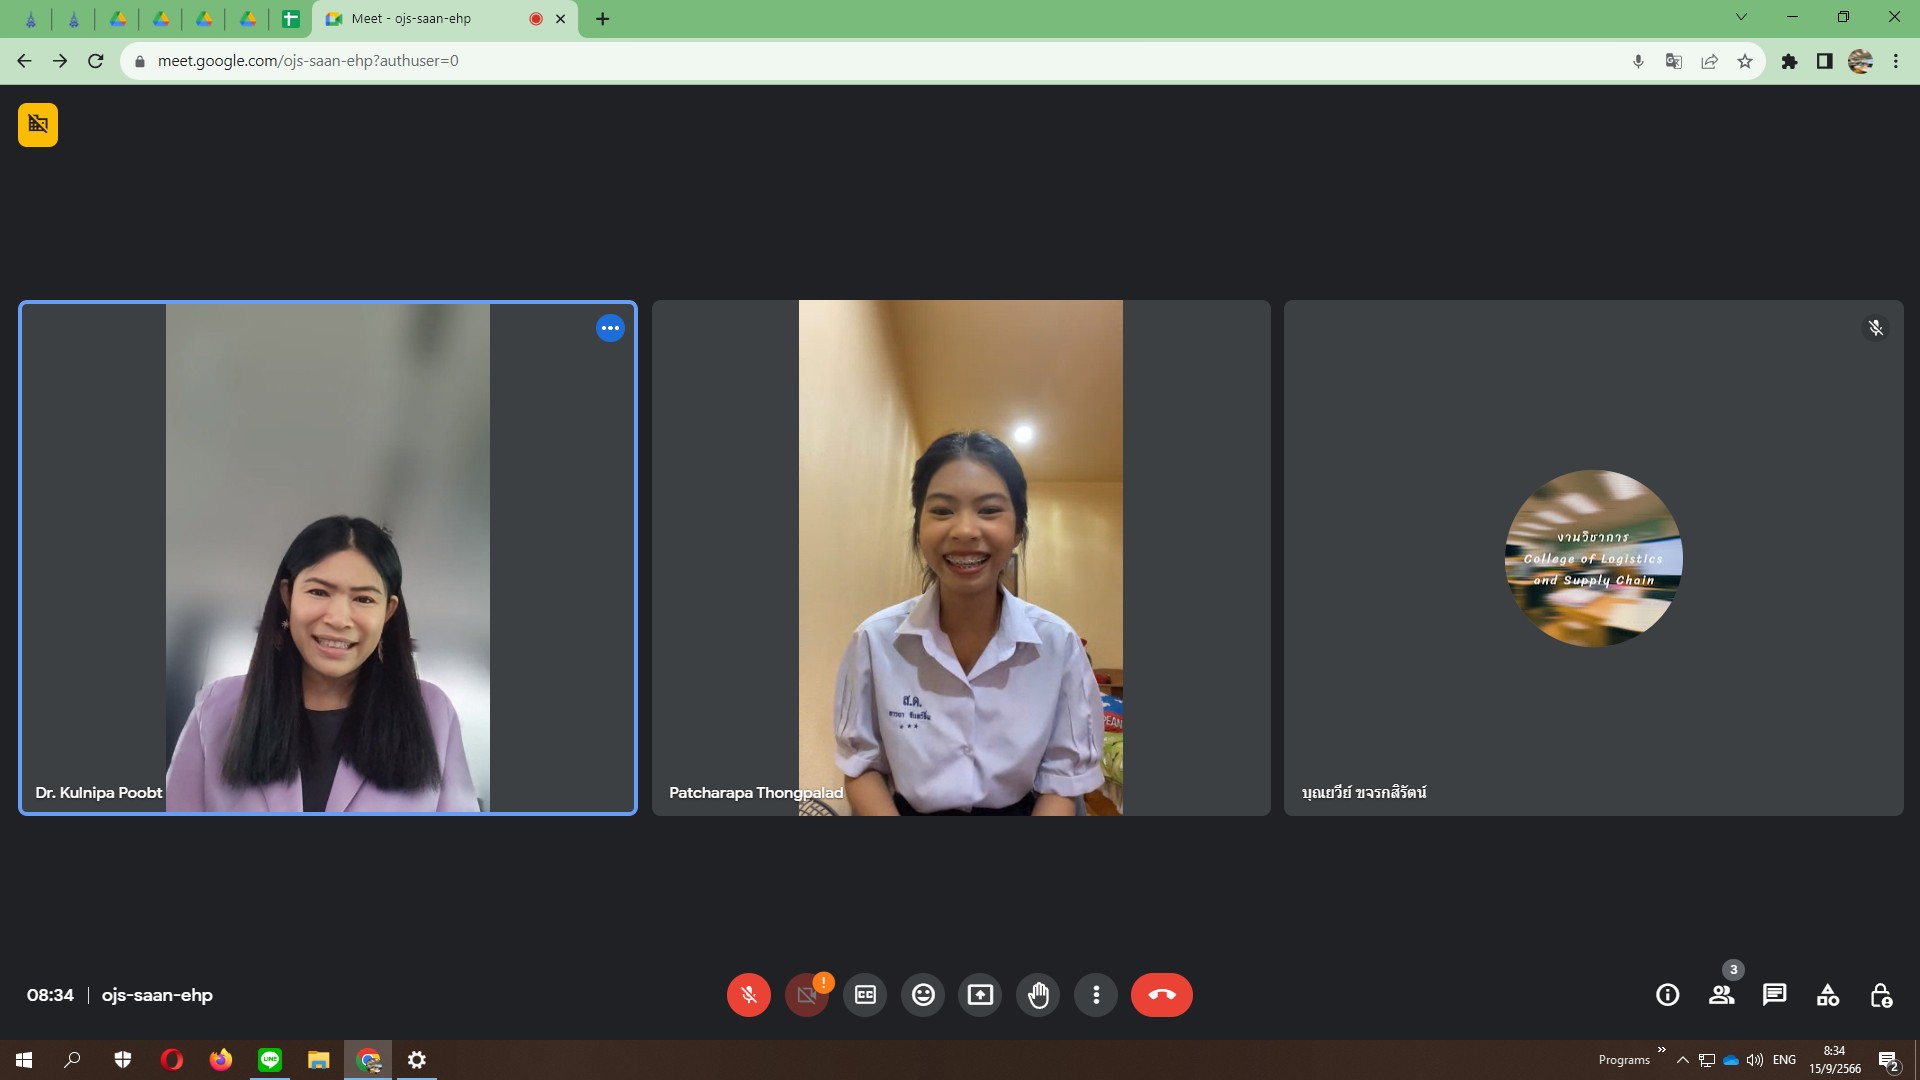Turn on the camera button

click(x=806, y=995)
